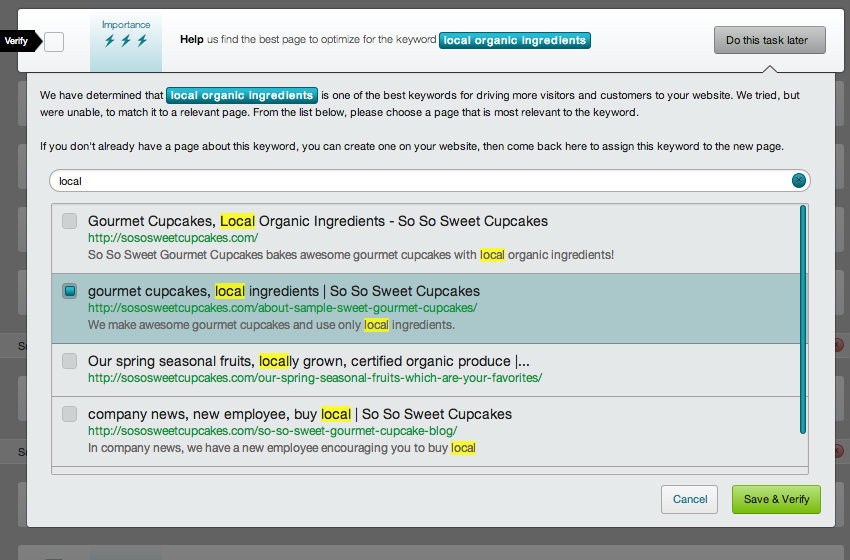Select title 'company news, new employee, buy local'
The image size is (850, 560).
pyautogui.click(x=300, y=414)
